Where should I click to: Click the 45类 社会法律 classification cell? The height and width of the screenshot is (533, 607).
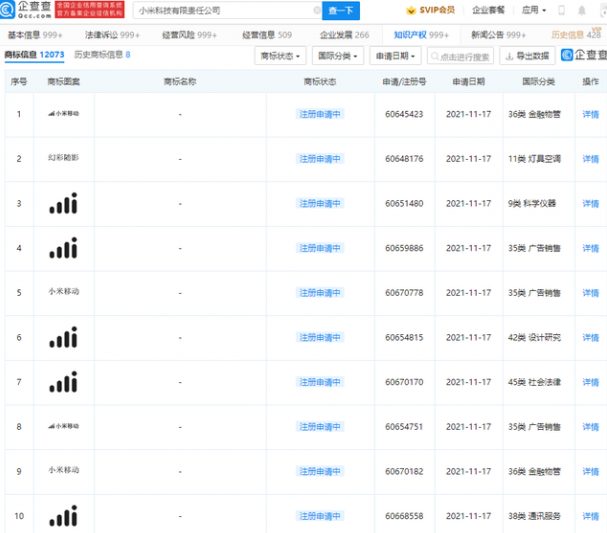(x=534, y=382)
